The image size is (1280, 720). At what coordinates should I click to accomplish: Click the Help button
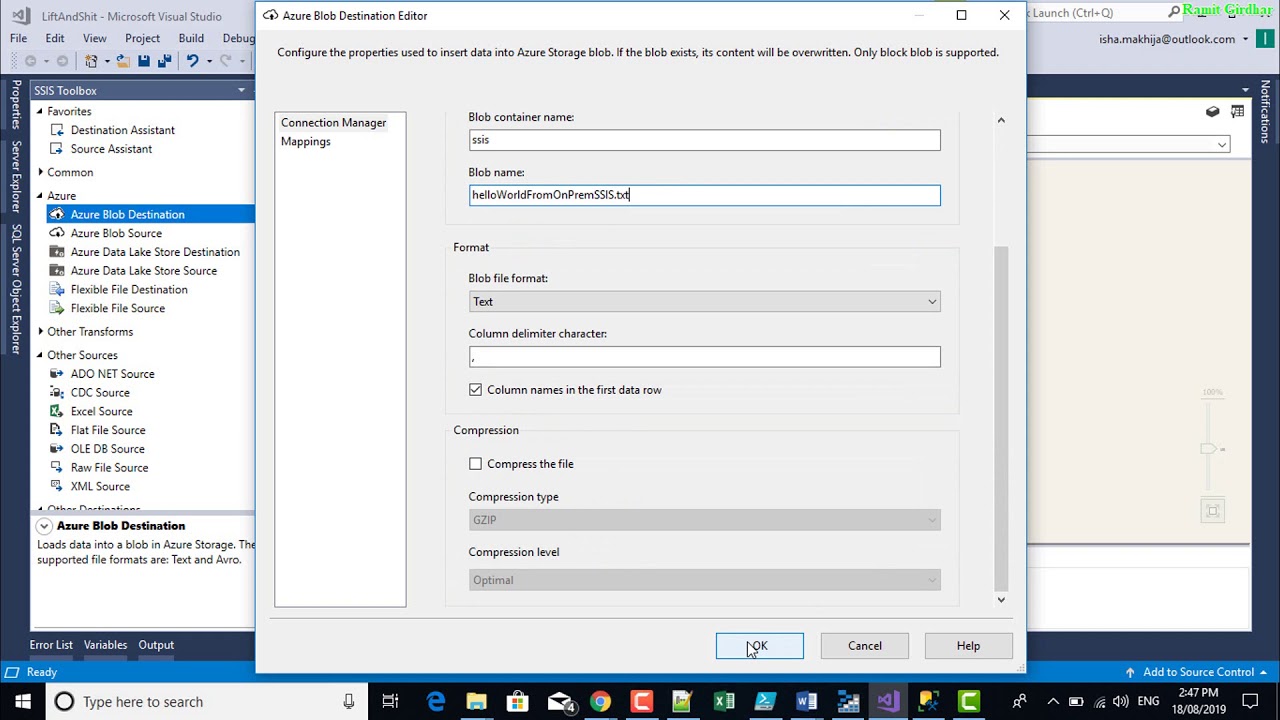pyautogui.click(x=968, y=646)
